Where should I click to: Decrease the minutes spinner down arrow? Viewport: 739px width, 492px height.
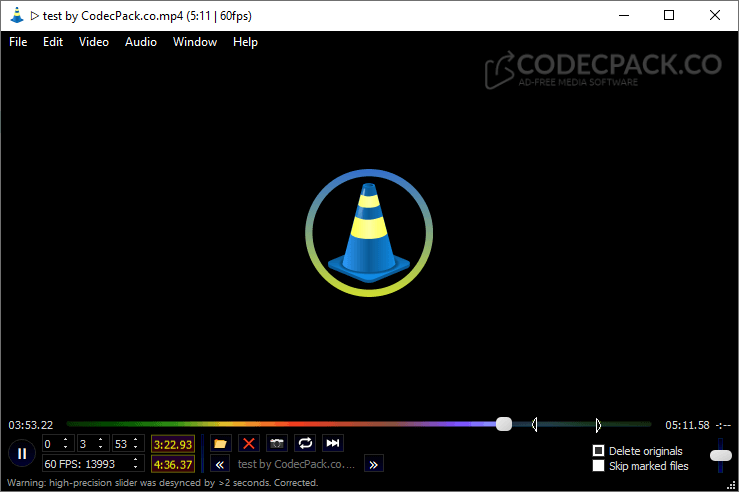pyautogui.click(x=100, y=447)
